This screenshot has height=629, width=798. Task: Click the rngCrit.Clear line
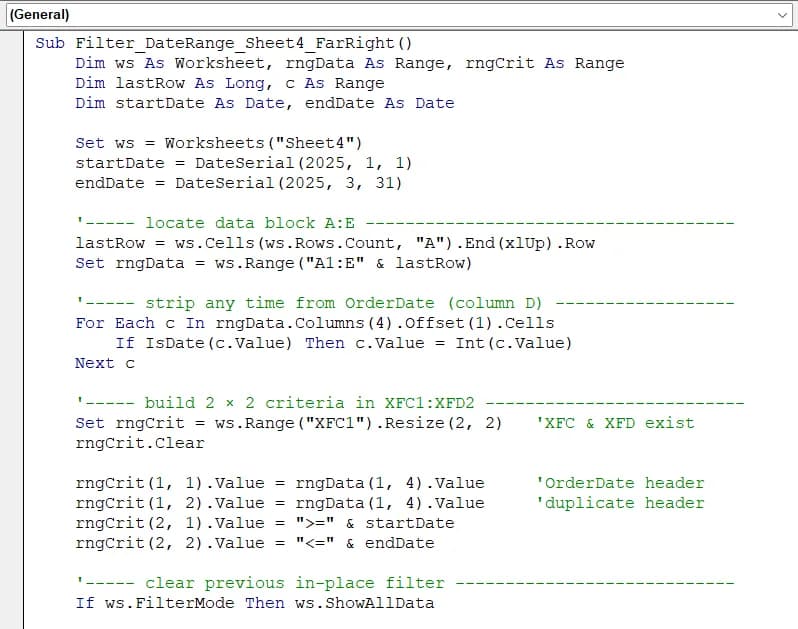[140, 443]
